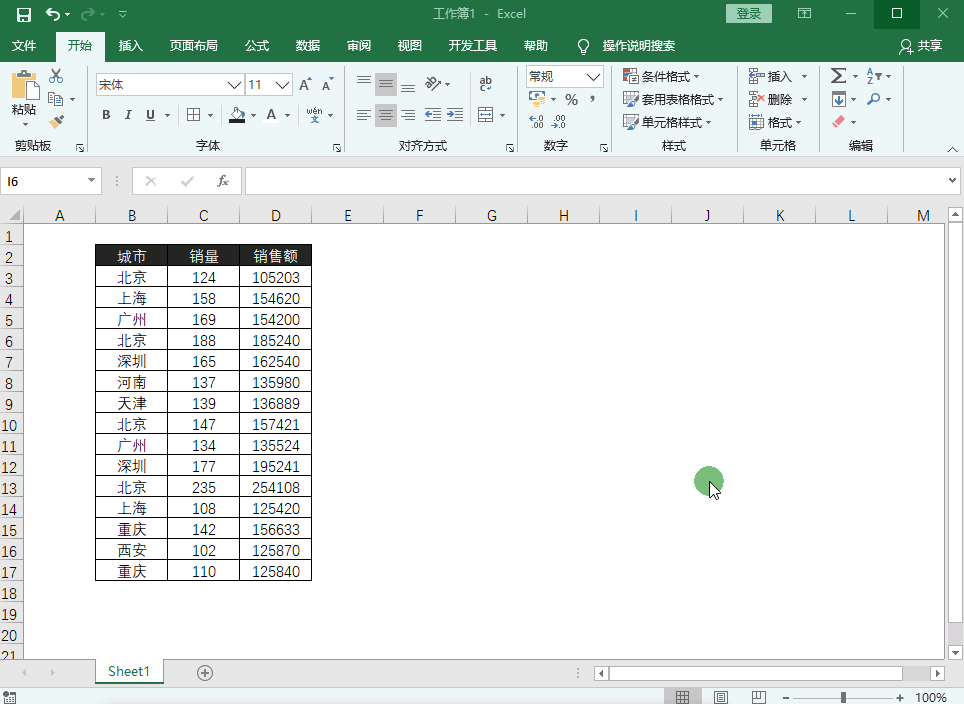
Task: Click the AutoSum sigma icon
Action: (x=838, y=76)
